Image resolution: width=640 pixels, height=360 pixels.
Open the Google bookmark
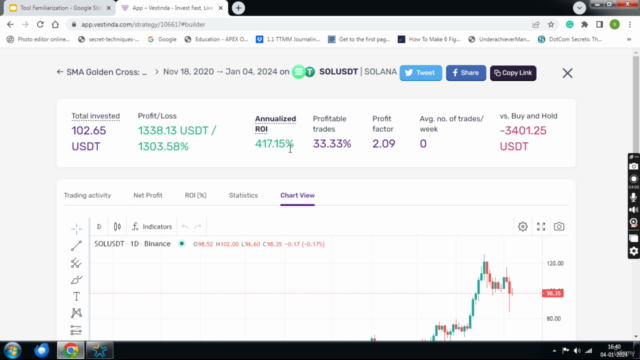[x=162, y=39]
